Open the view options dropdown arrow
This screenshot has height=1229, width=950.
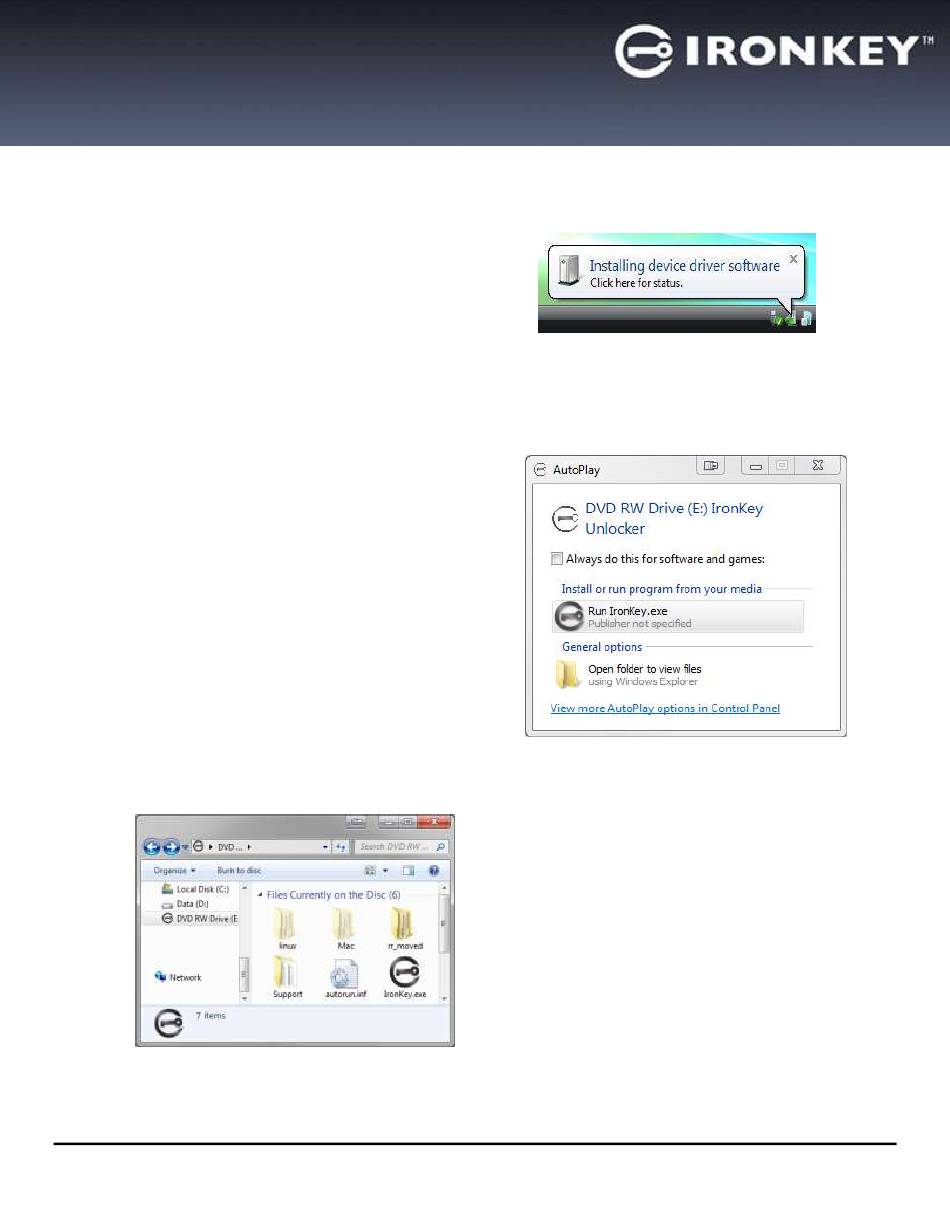385,871
